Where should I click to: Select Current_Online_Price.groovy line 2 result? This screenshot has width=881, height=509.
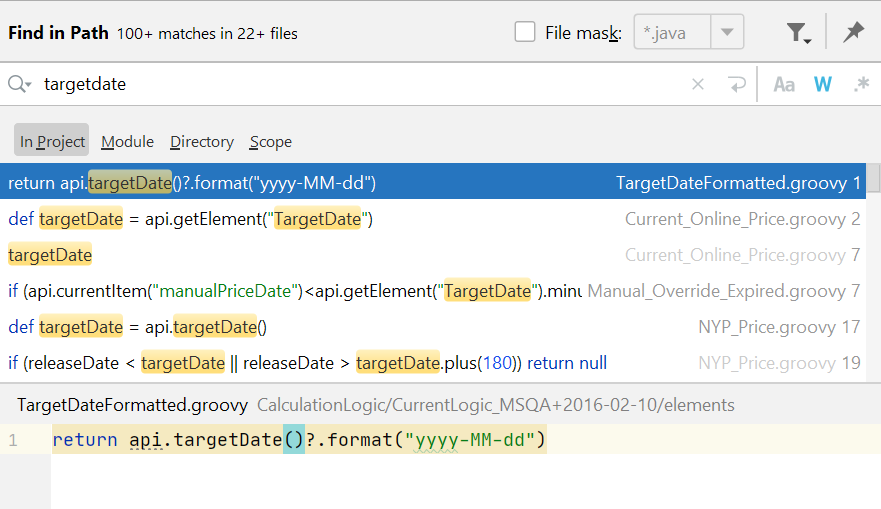[x=430, y=219]
